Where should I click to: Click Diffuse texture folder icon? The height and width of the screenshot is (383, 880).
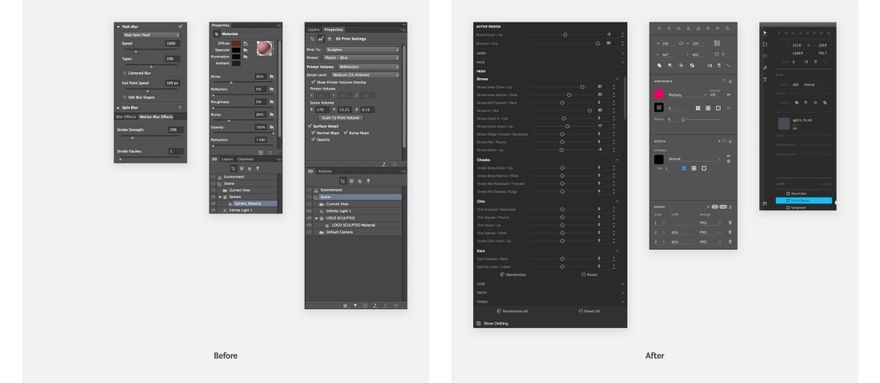click(245, 43)
